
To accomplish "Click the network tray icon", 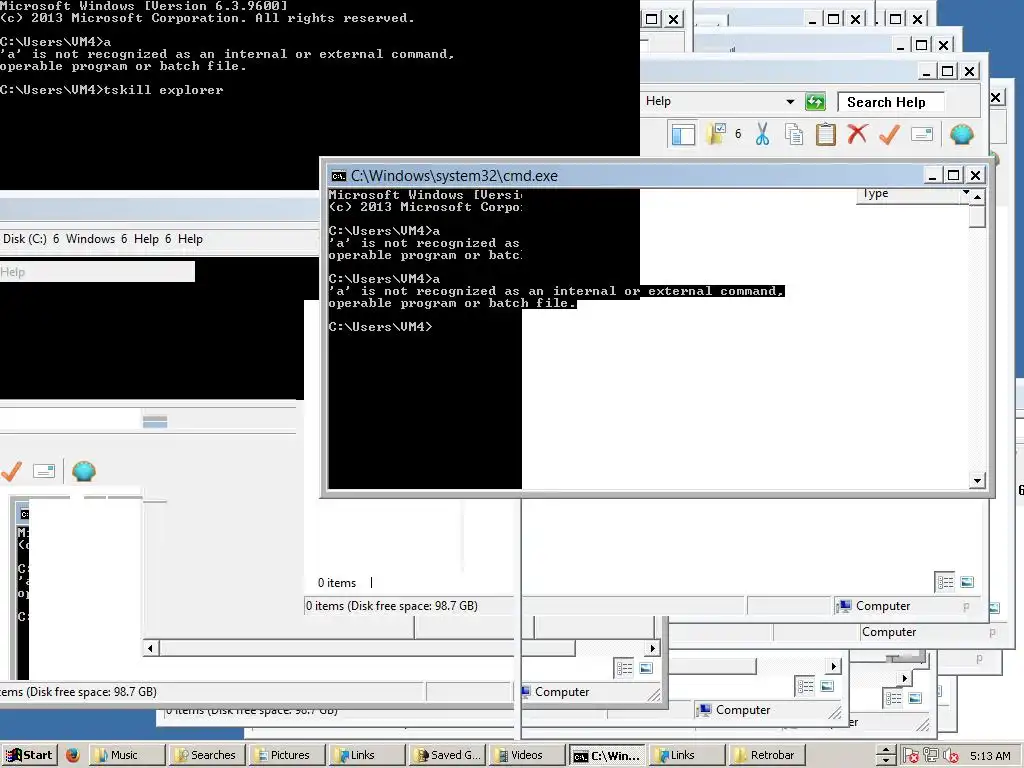I will click(930, 756).
